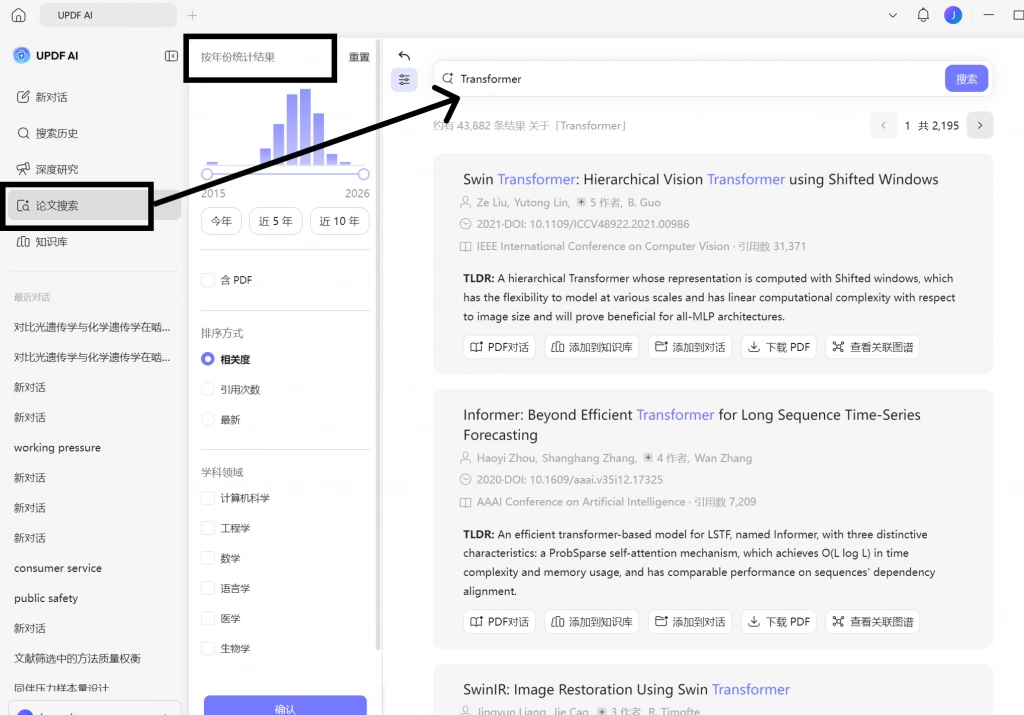Expand the title bar chevron dropdown
1024x715 pixels.
coord(892,15)
